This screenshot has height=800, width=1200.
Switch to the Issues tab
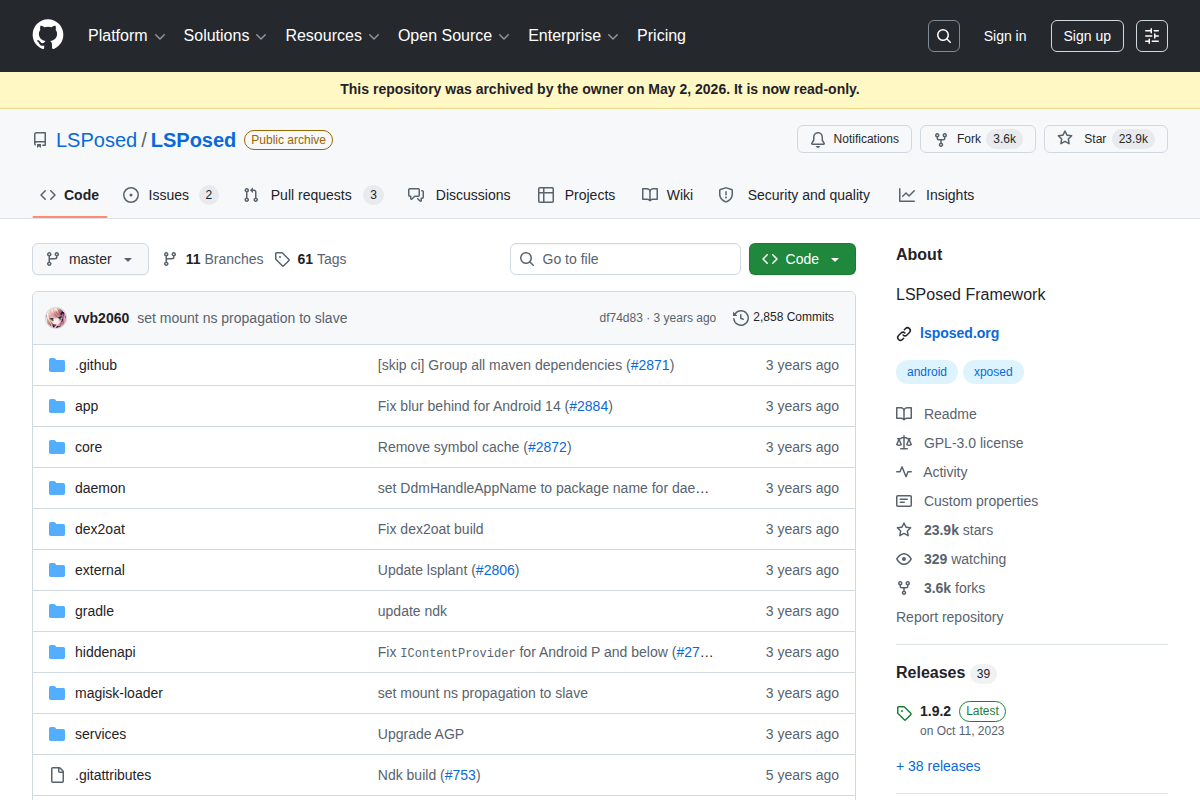pyautogui.click(x=170, y=195)
